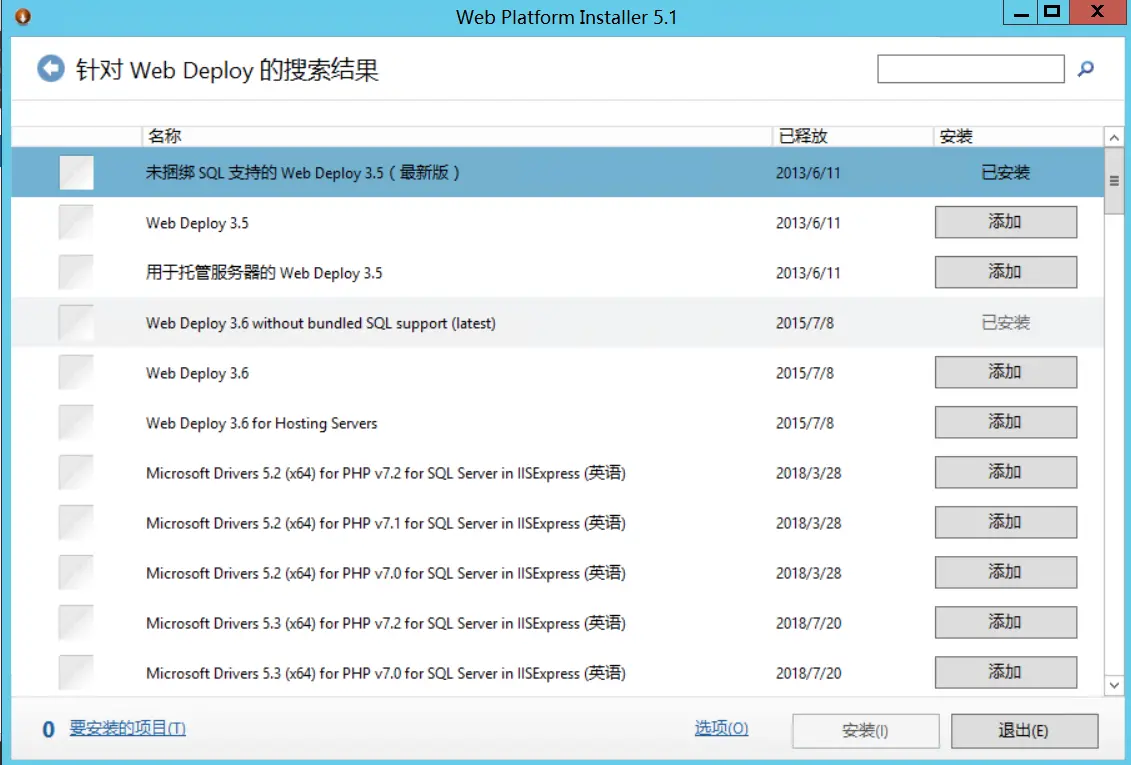
Task: Click the vertical scrollbar thumb
Action: (1114, 181)
